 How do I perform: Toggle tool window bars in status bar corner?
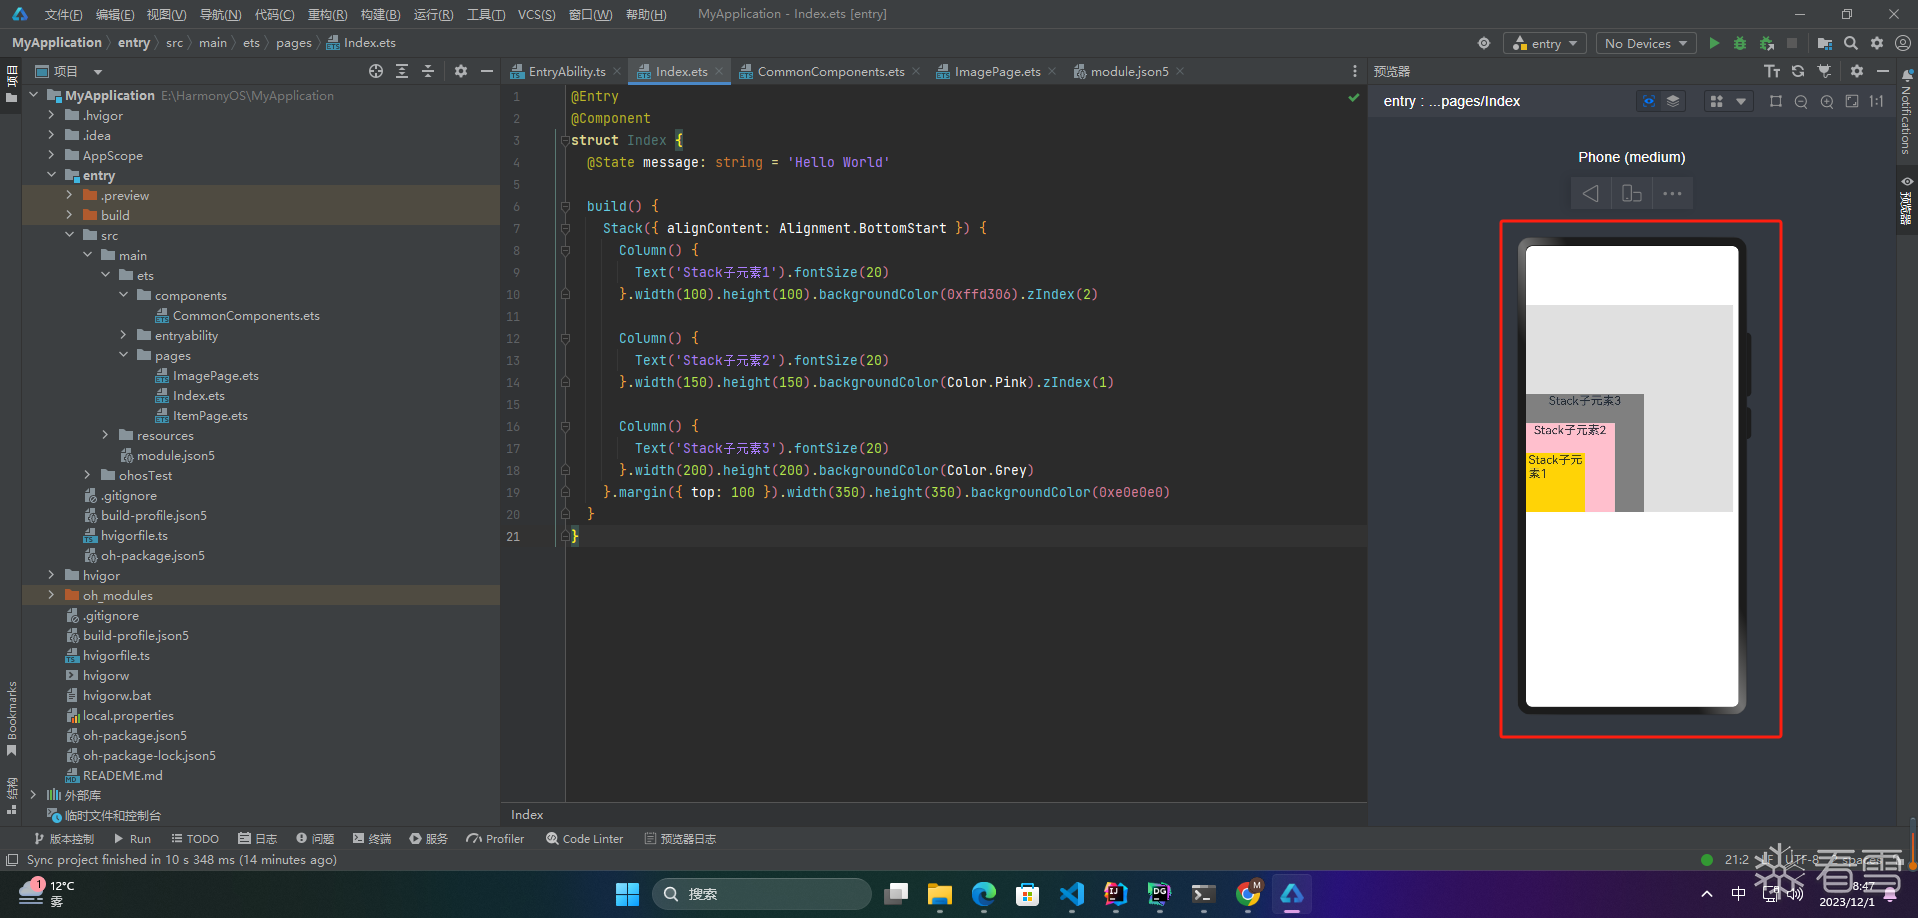pyautogui.click(x=12, y=860)
